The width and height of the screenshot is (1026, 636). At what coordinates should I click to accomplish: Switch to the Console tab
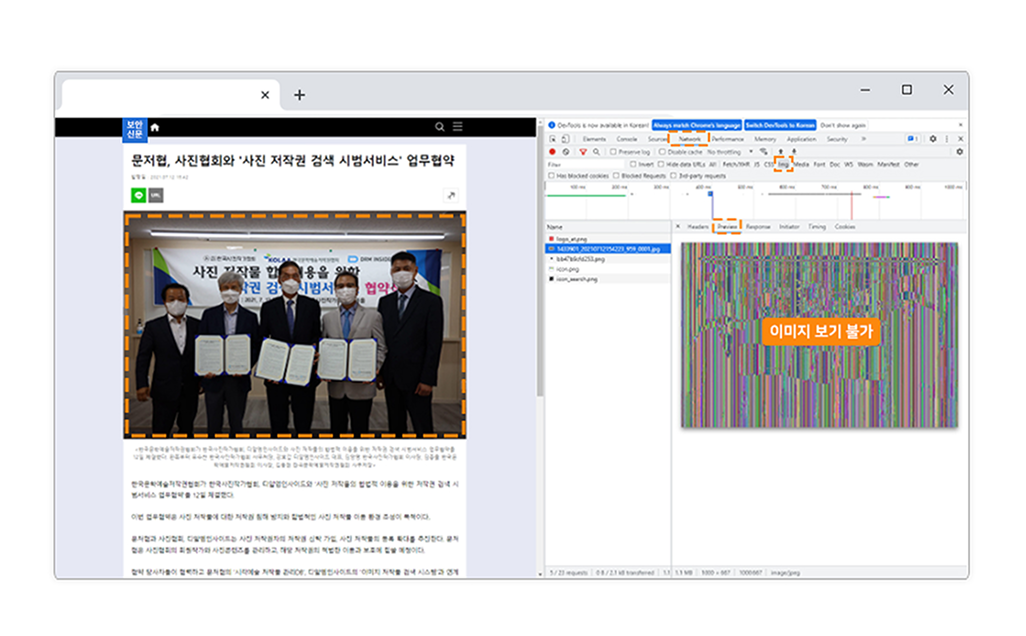(x=626, y=139)
